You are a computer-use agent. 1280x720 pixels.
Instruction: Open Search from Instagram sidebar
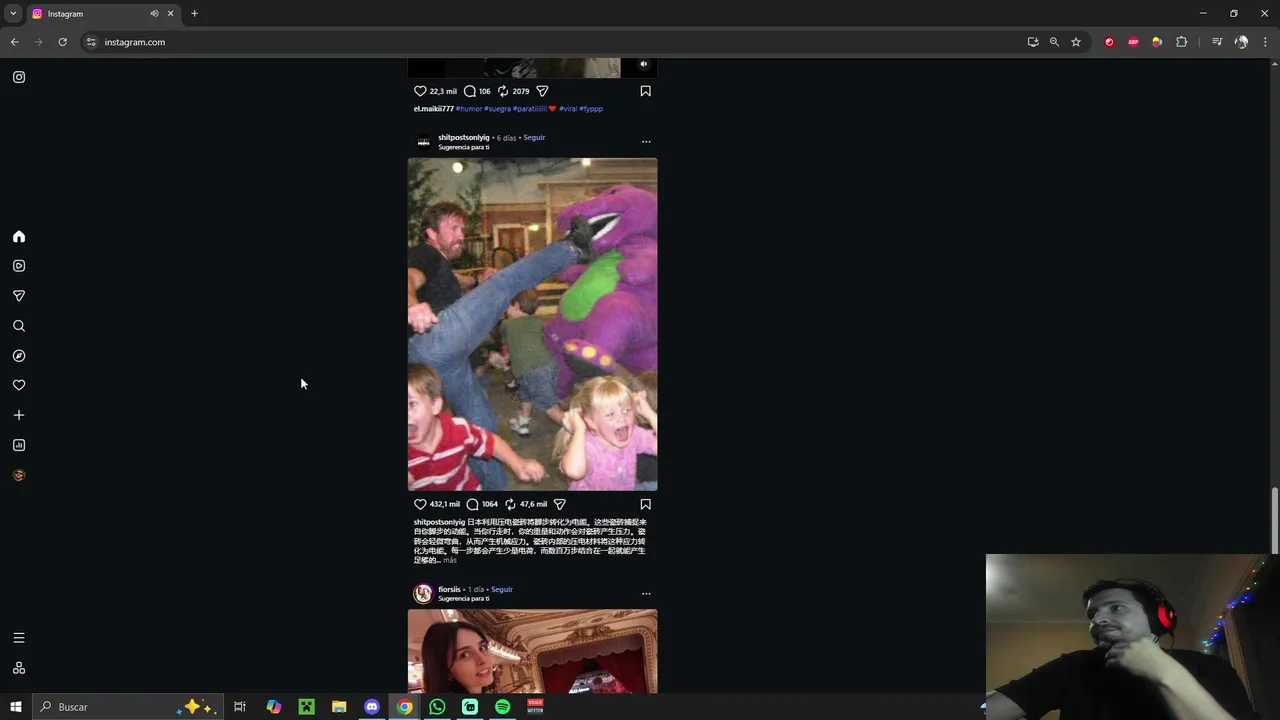[19, 326]
